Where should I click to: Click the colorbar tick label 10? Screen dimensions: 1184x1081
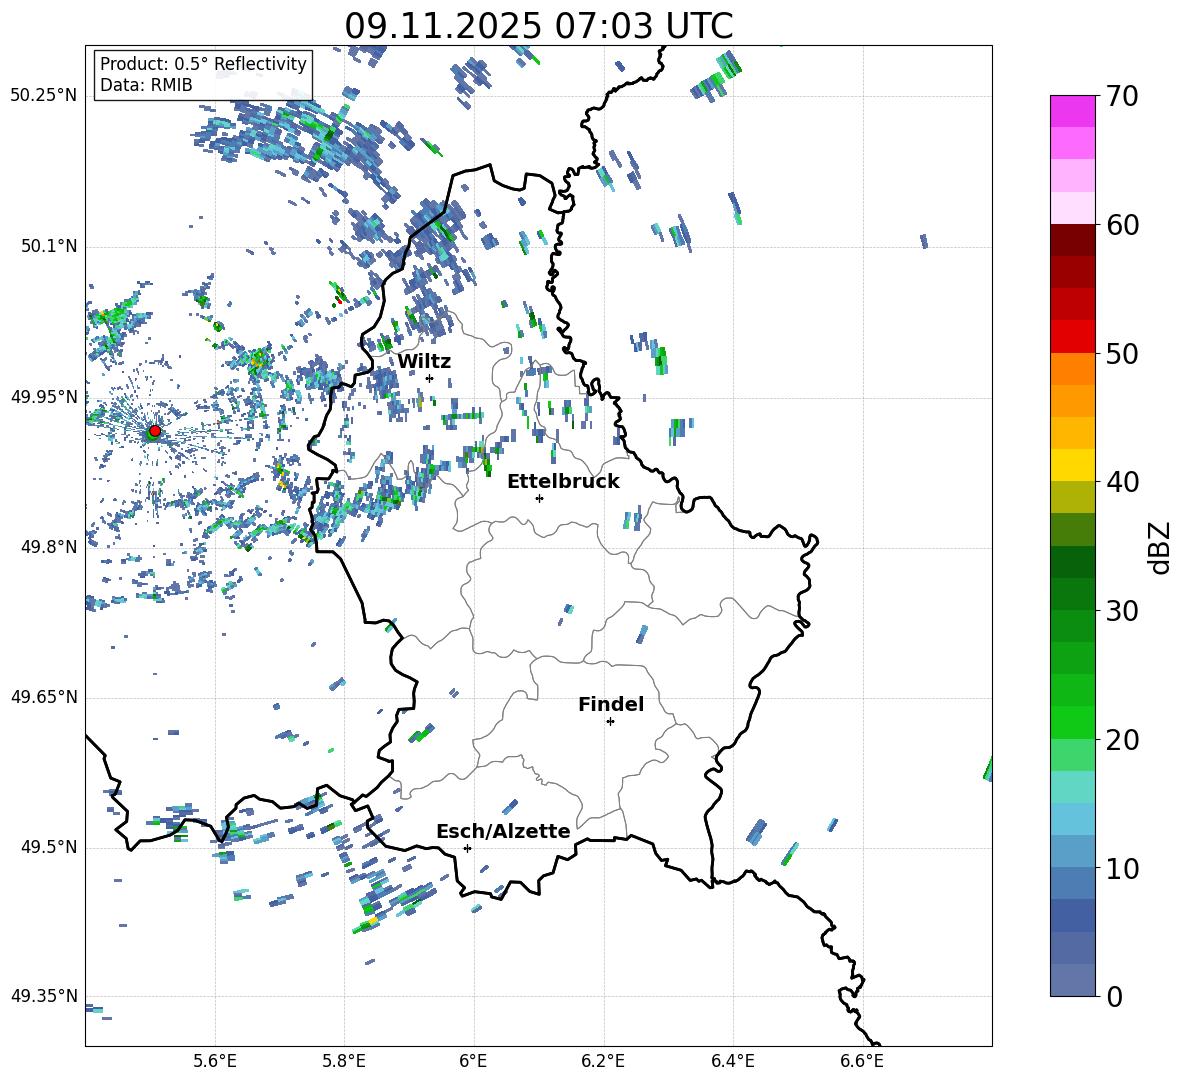tap(1122, 868)
